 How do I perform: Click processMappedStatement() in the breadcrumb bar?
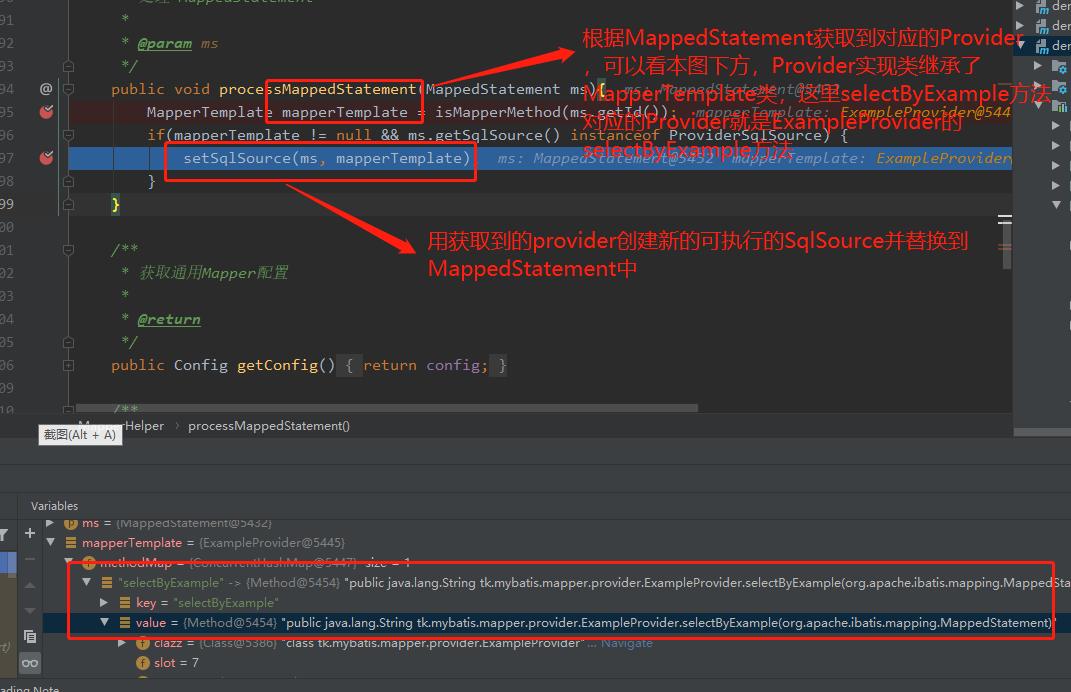pyautogui.click(x=268, y=426)
